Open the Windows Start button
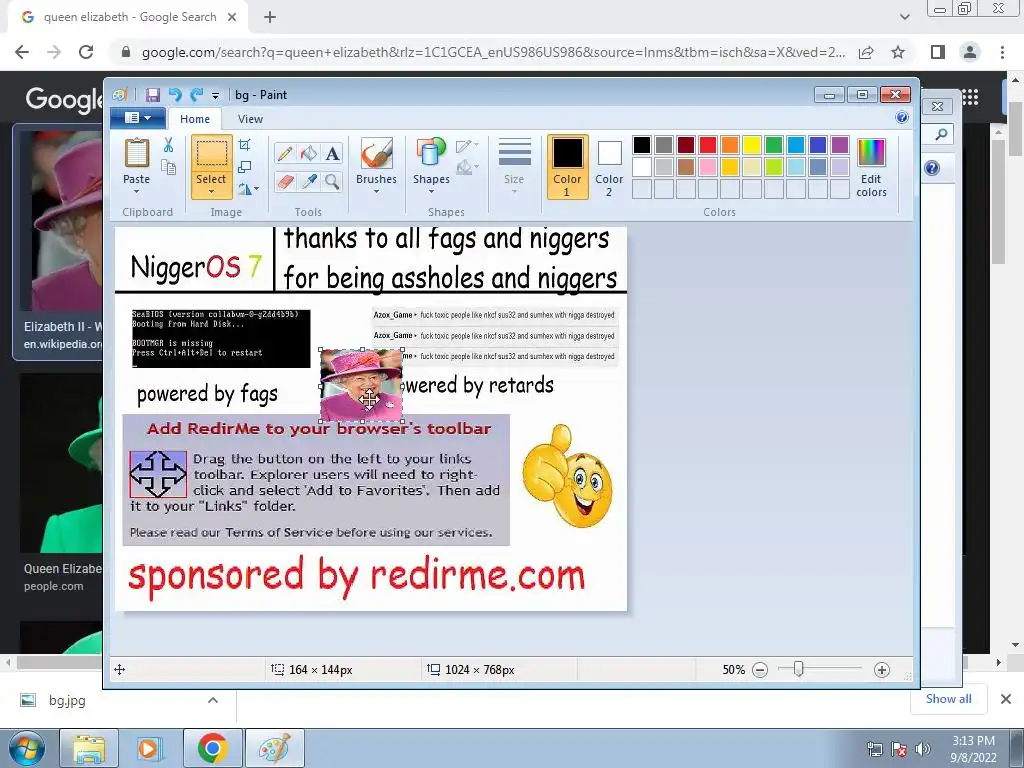The image size is (1024, 768). tap(27, 748)
